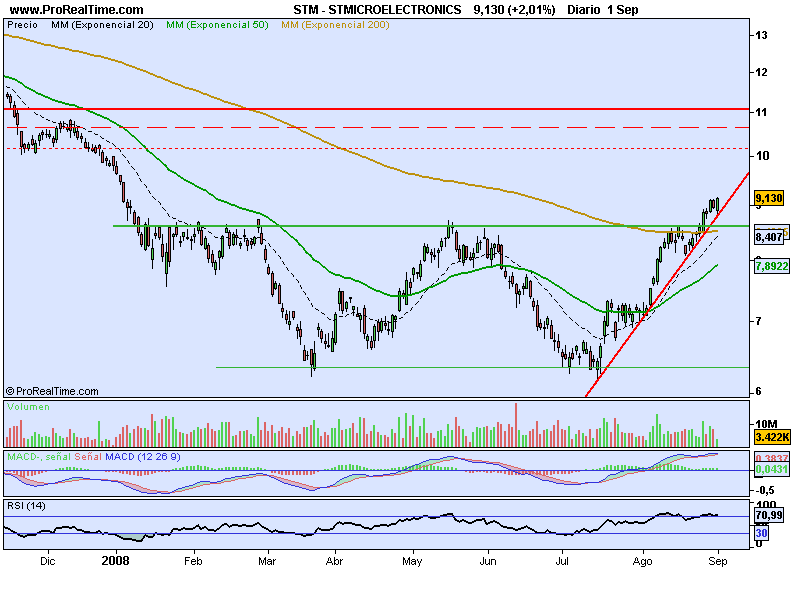This screenshot has width=800, height=600.
Task: Click the Dic month label
Action: (x=47, y=561)
